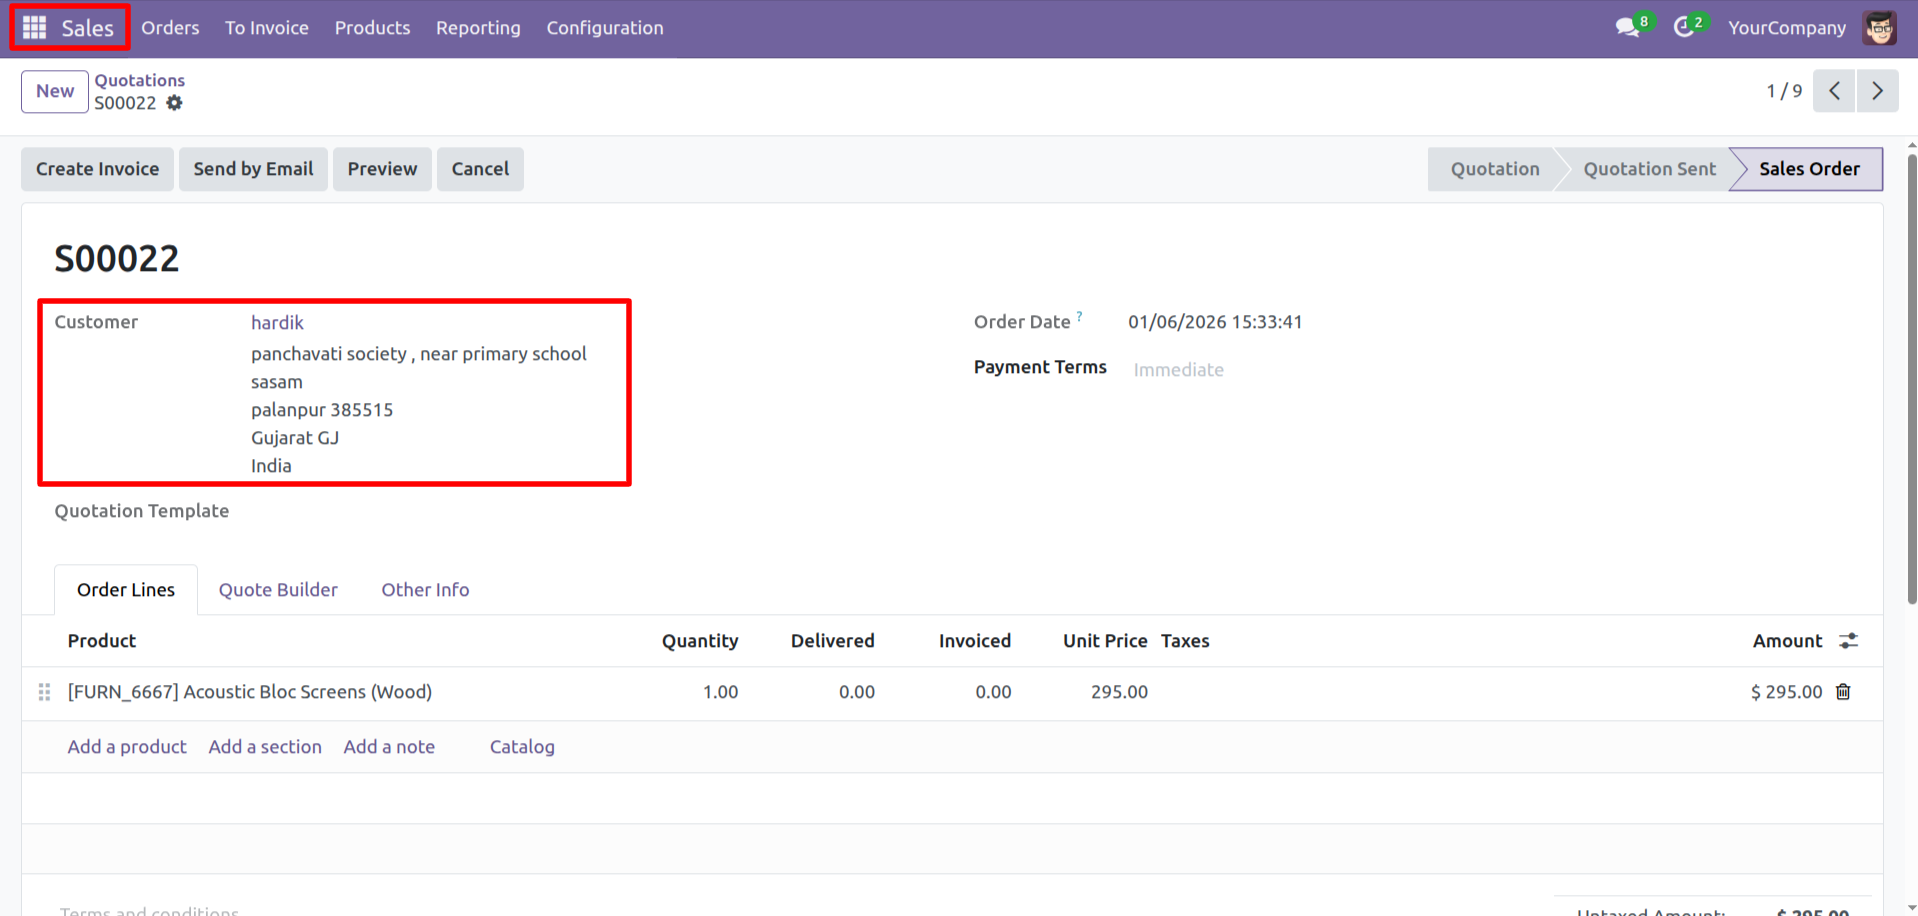Screen dimensions: 1918x916
Task: Click the user avatar picture
Action: (1879, 28)
